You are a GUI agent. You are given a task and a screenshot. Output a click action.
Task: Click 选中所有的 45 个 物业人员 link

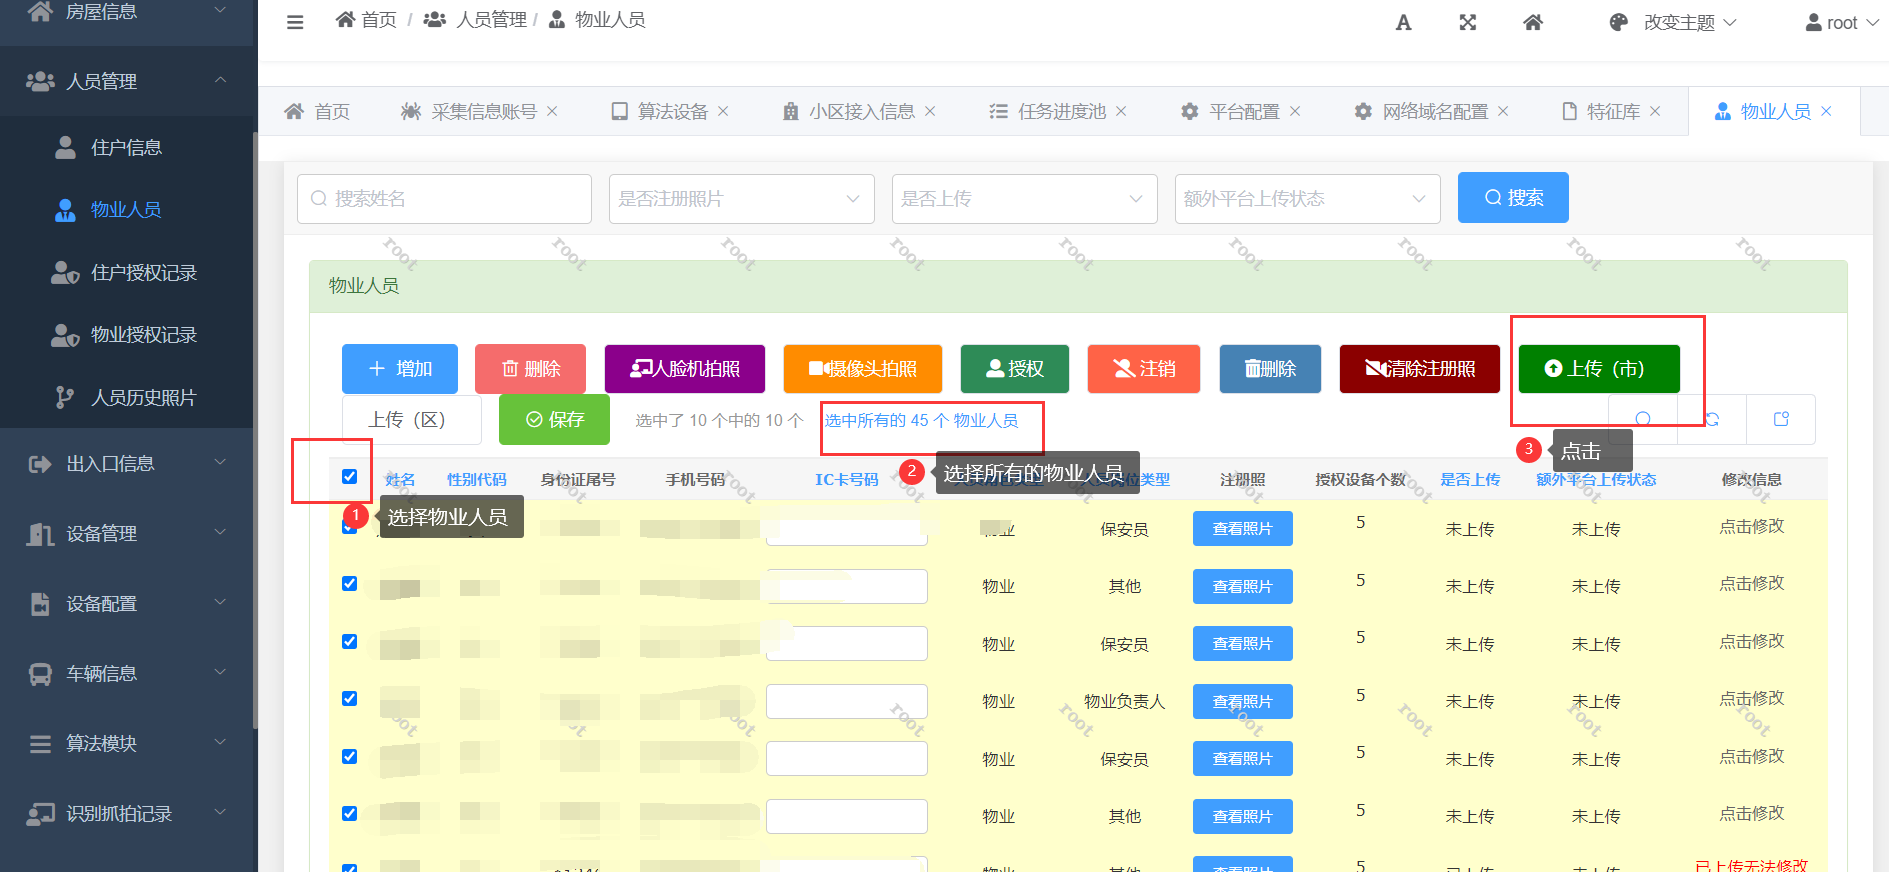click(921, 420)
